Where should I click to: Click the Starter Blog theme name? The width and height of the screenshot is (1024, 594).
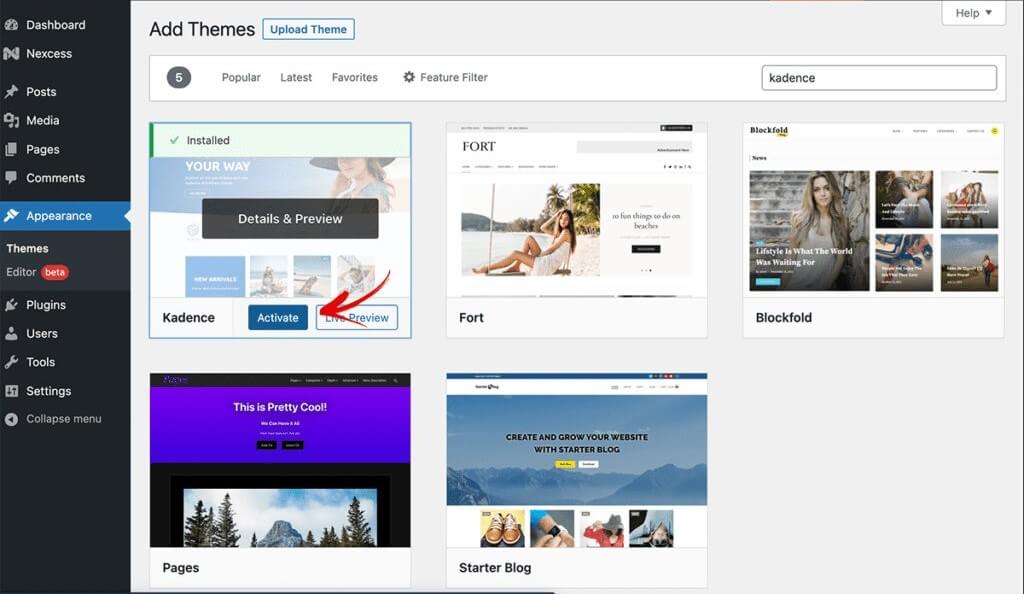495,568
